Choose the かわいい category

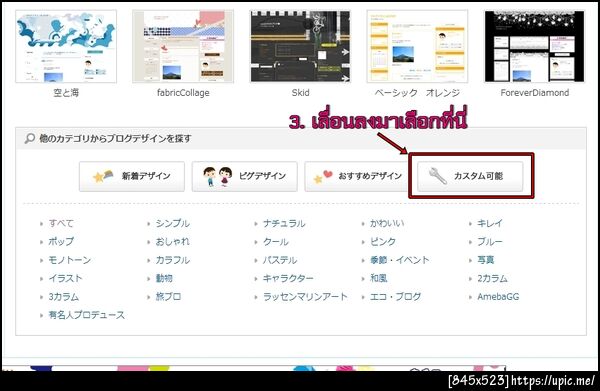point(387,223)
